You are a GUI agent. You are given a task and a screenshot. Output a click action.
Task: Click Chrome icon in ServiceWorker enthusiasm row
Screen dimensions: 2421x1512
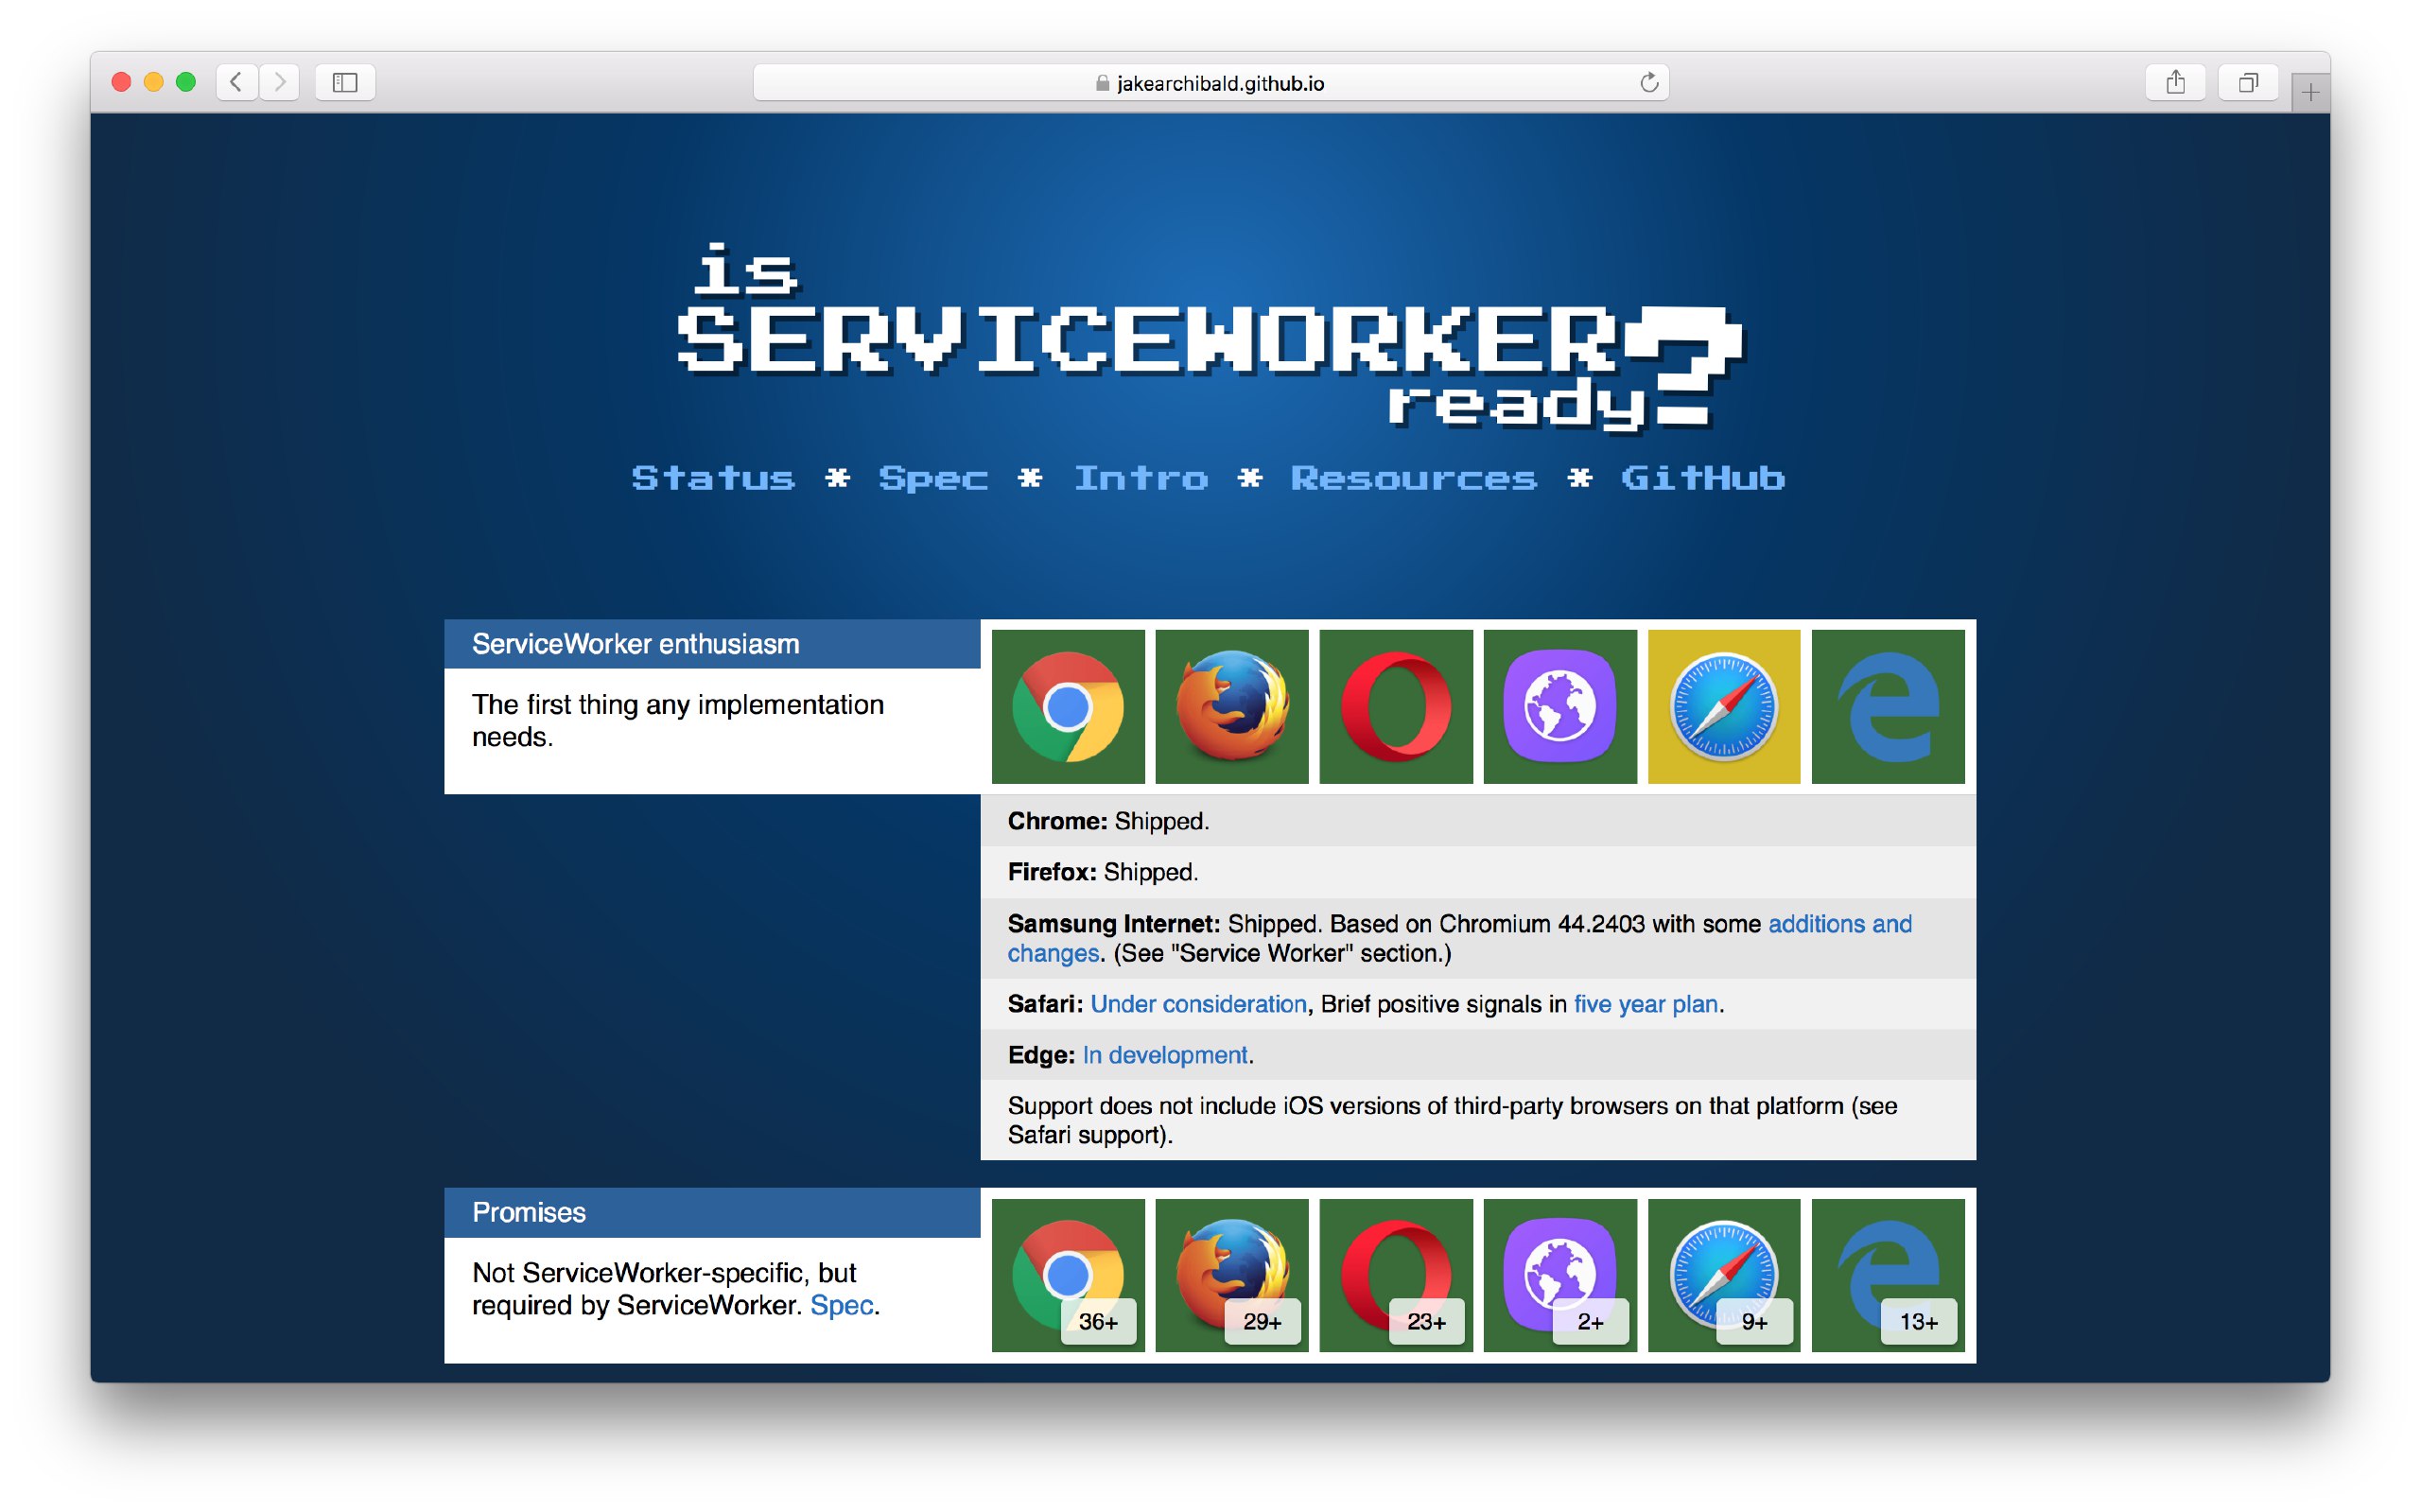(x=1068, y=706)
